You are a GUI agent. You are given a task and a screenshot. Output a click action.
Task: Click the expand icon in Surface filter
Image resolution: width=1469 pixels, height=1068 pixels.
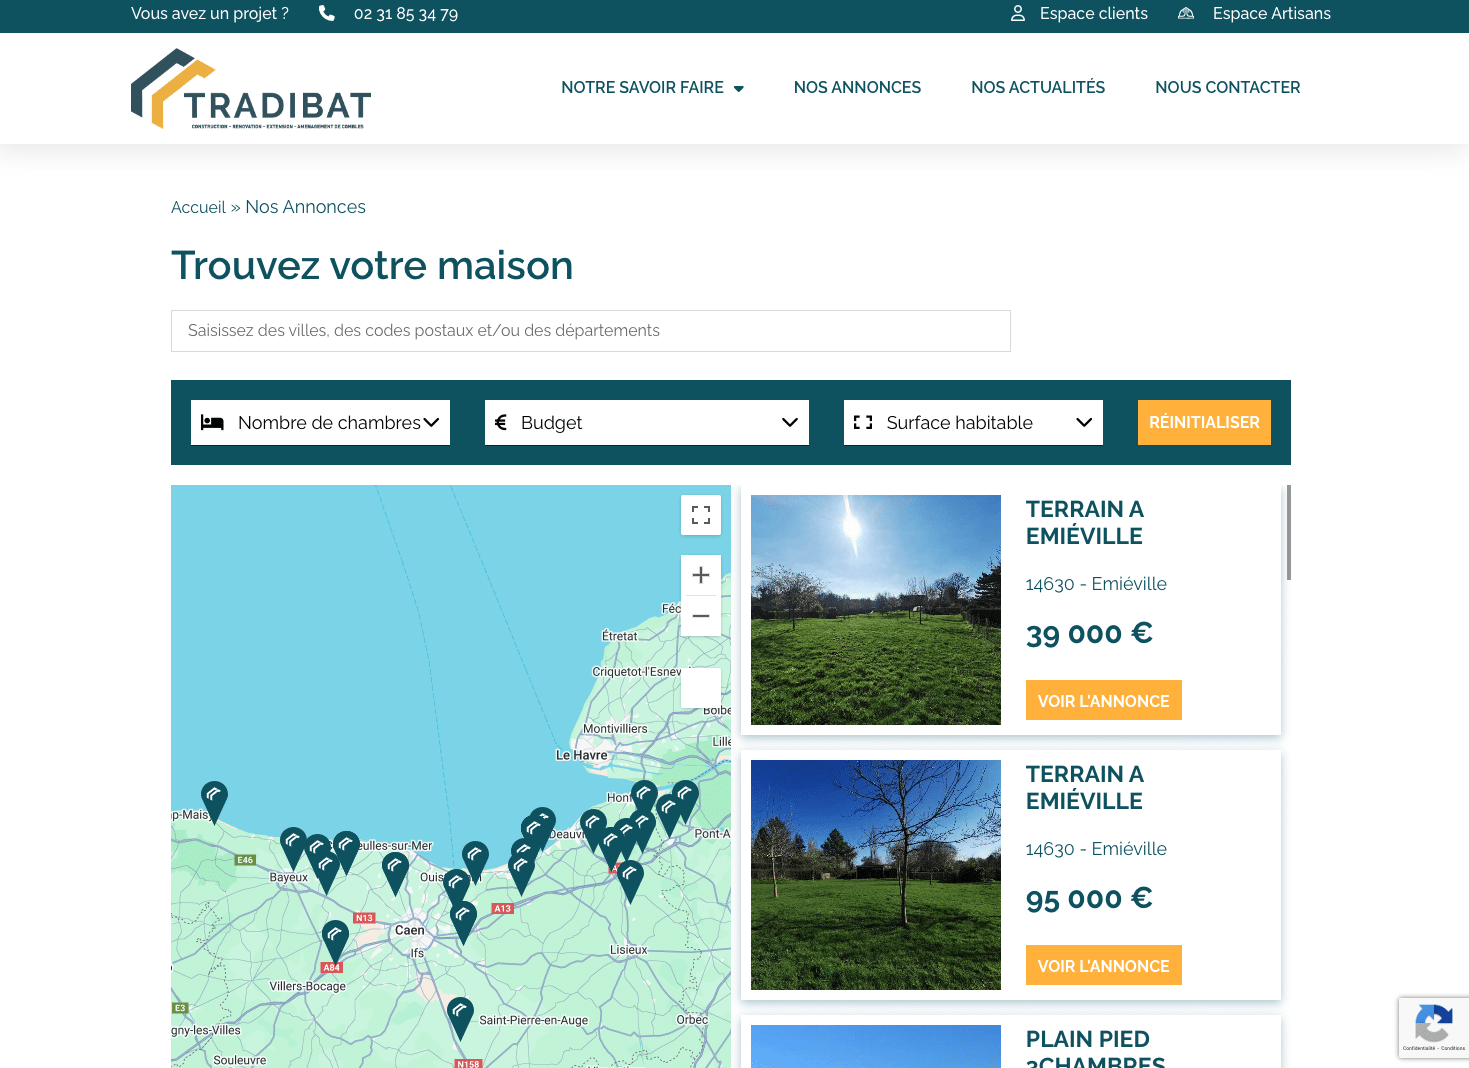[x=863, y=422]
